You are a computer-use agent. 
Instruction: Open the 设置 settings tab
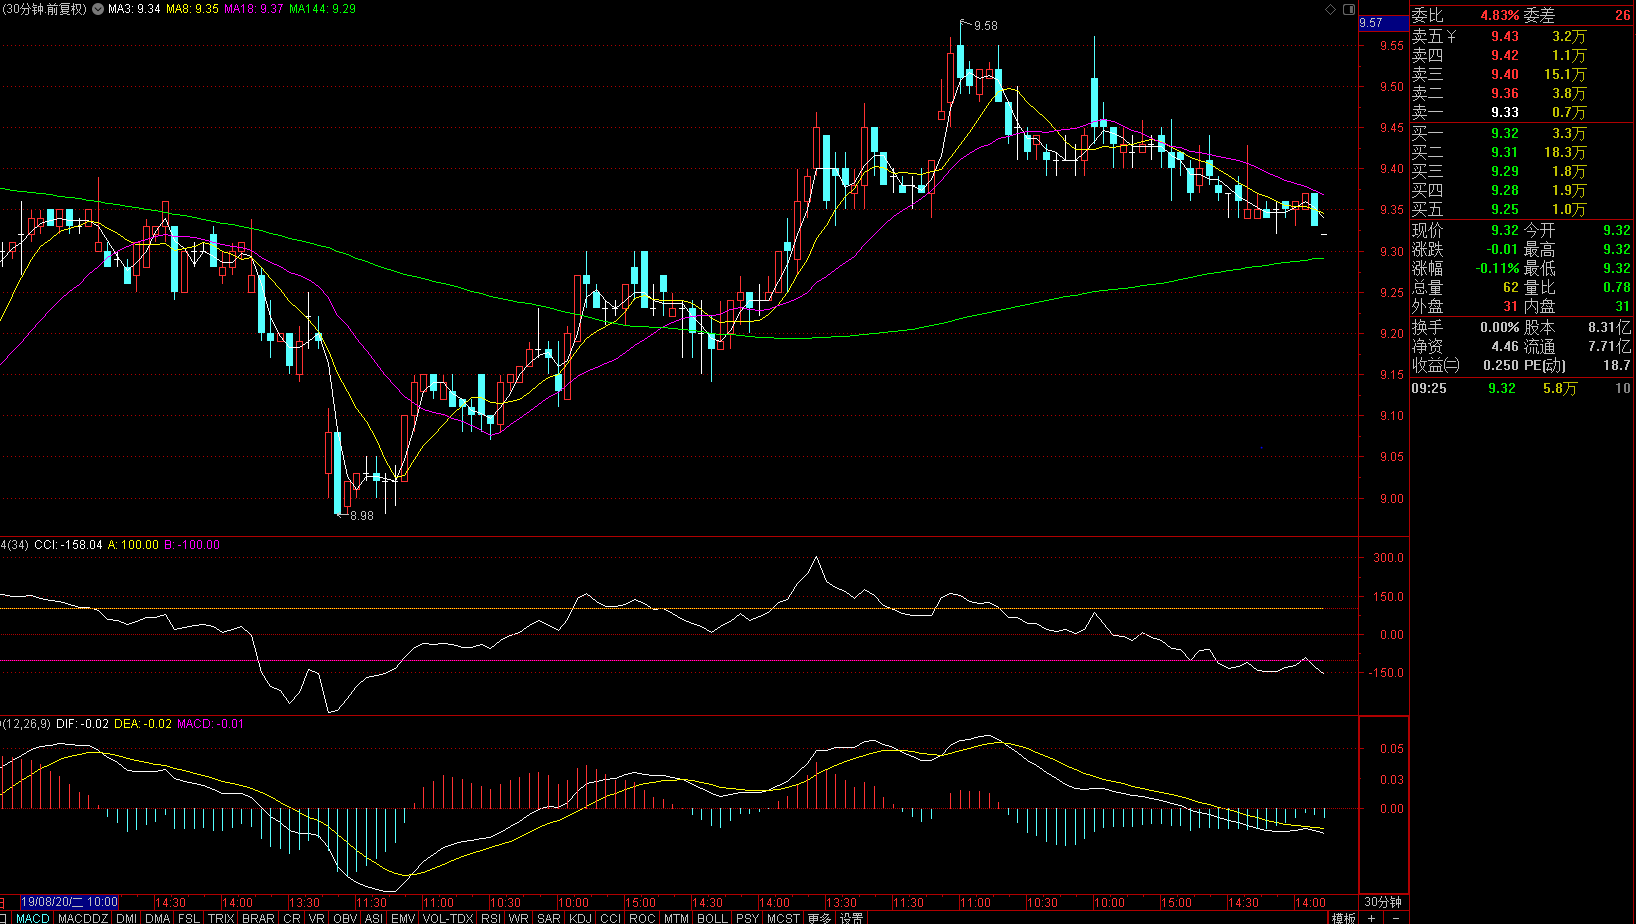tap(852, 918)
